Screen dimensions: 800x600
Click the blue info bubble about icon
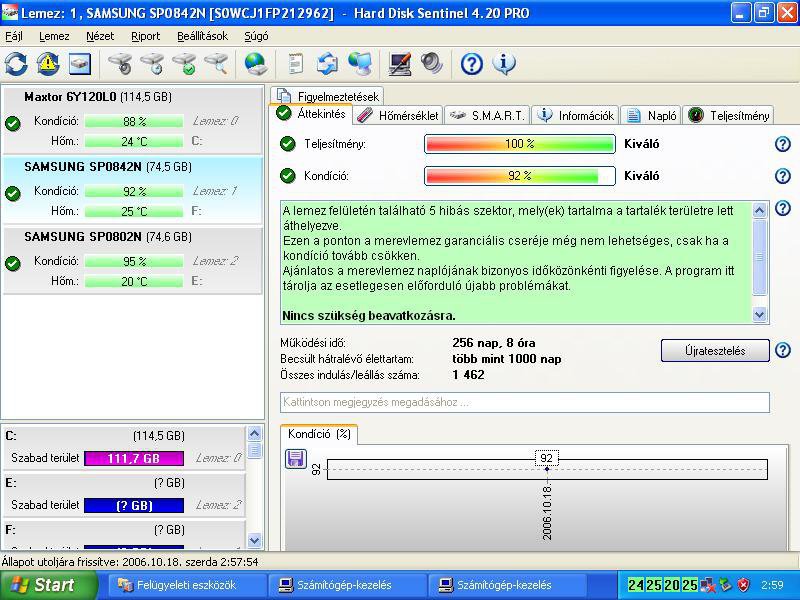[x=504, y=64]
